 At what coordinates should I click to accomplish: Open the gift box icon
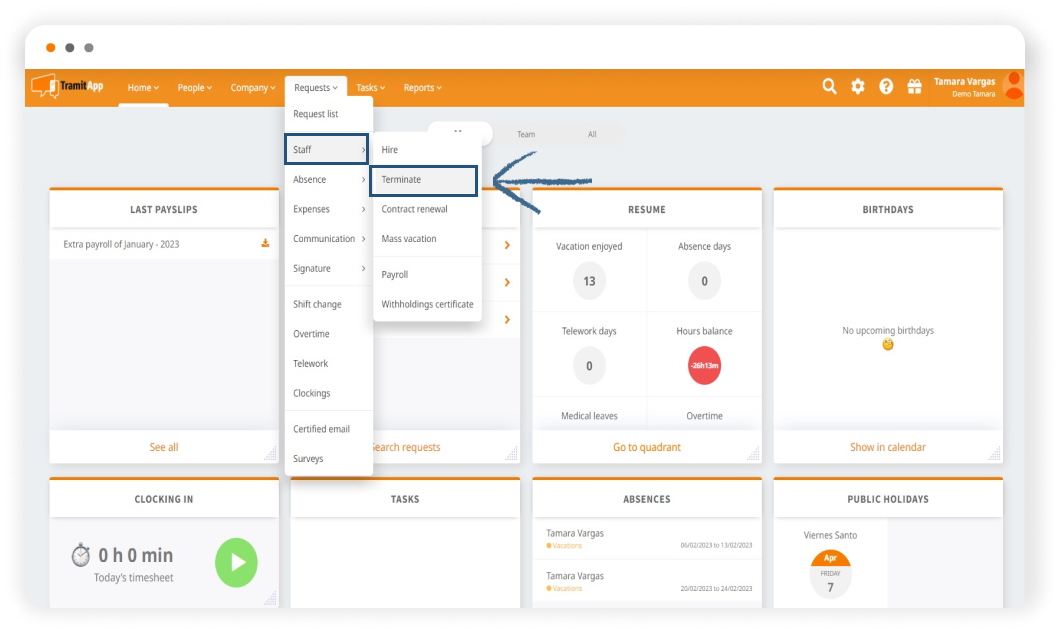click(x=914, y=87)
